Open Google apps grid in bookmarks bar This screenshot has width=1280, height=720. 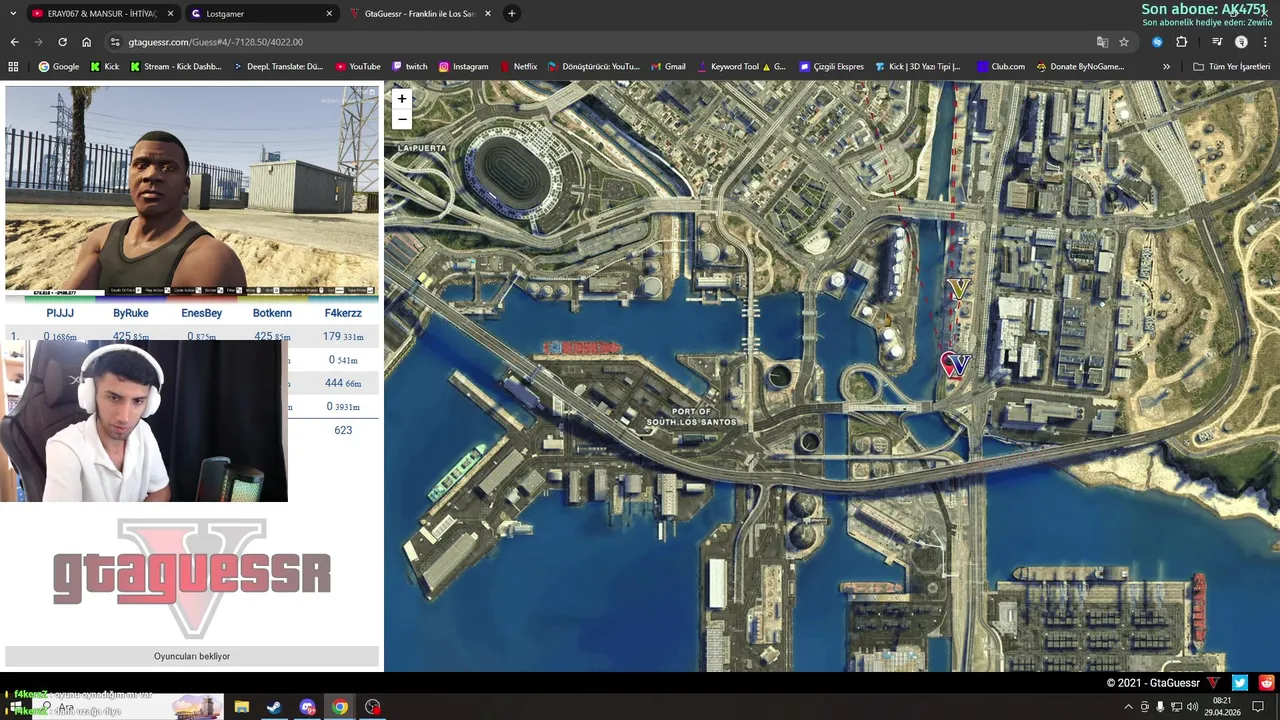(x=13, y=67)
